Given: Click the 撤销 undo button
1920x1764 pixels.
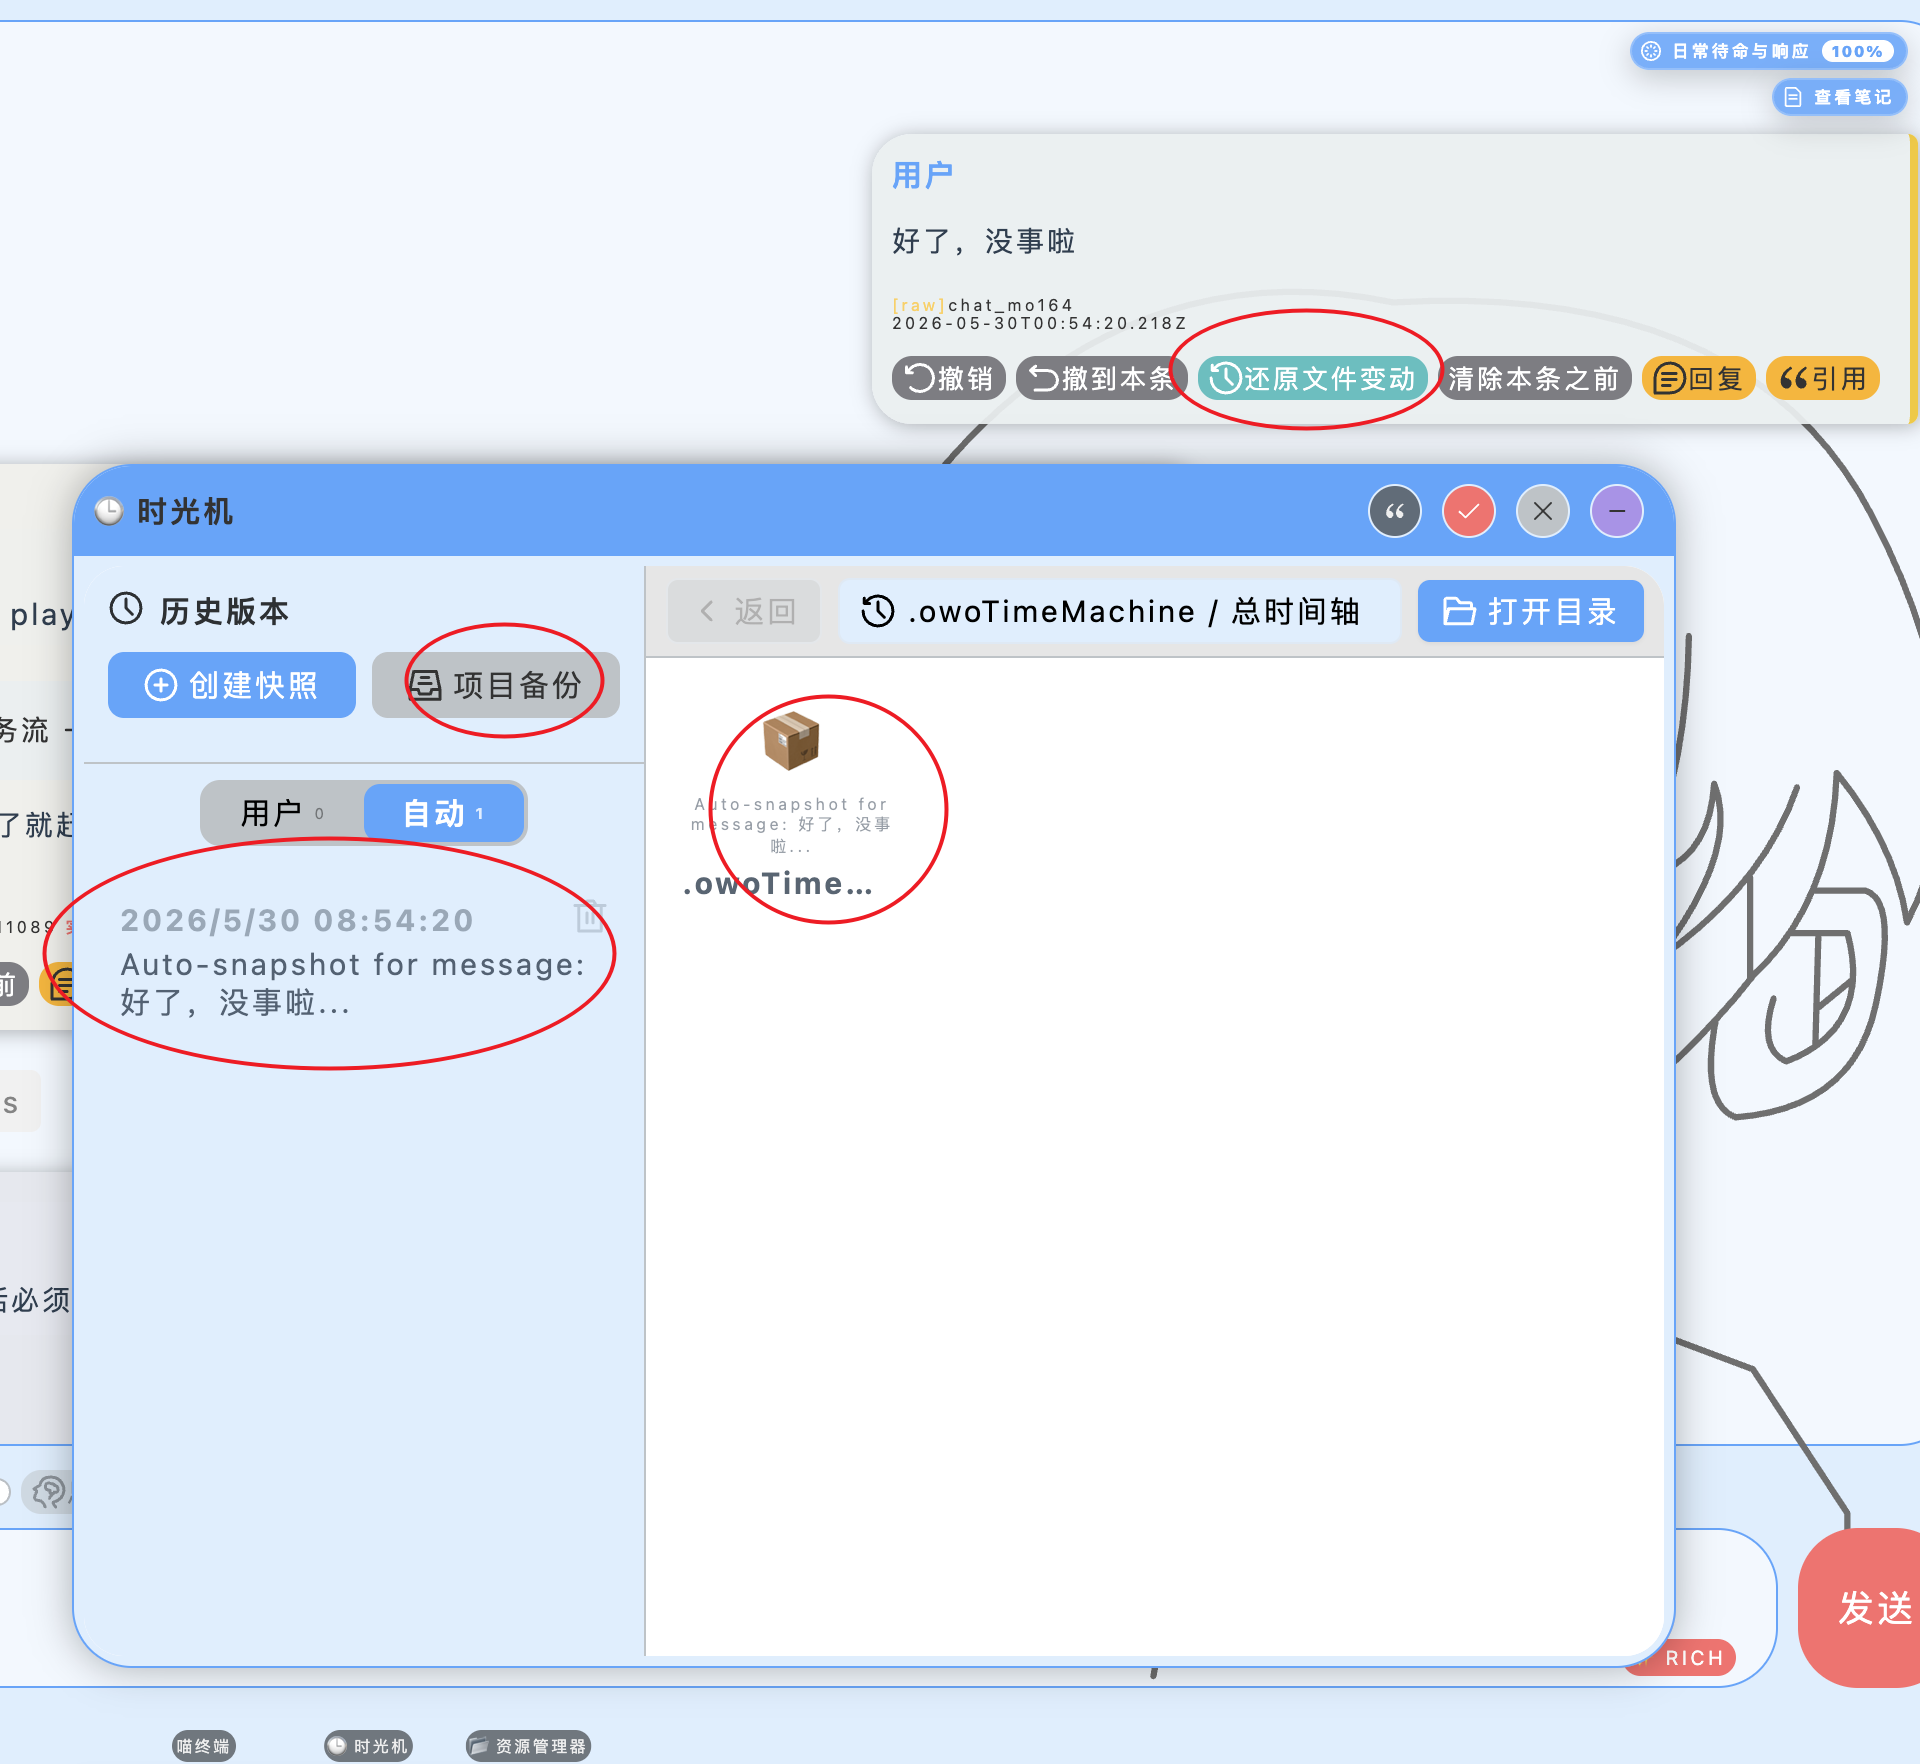Looking at the screenshot, I should point(948,378).
